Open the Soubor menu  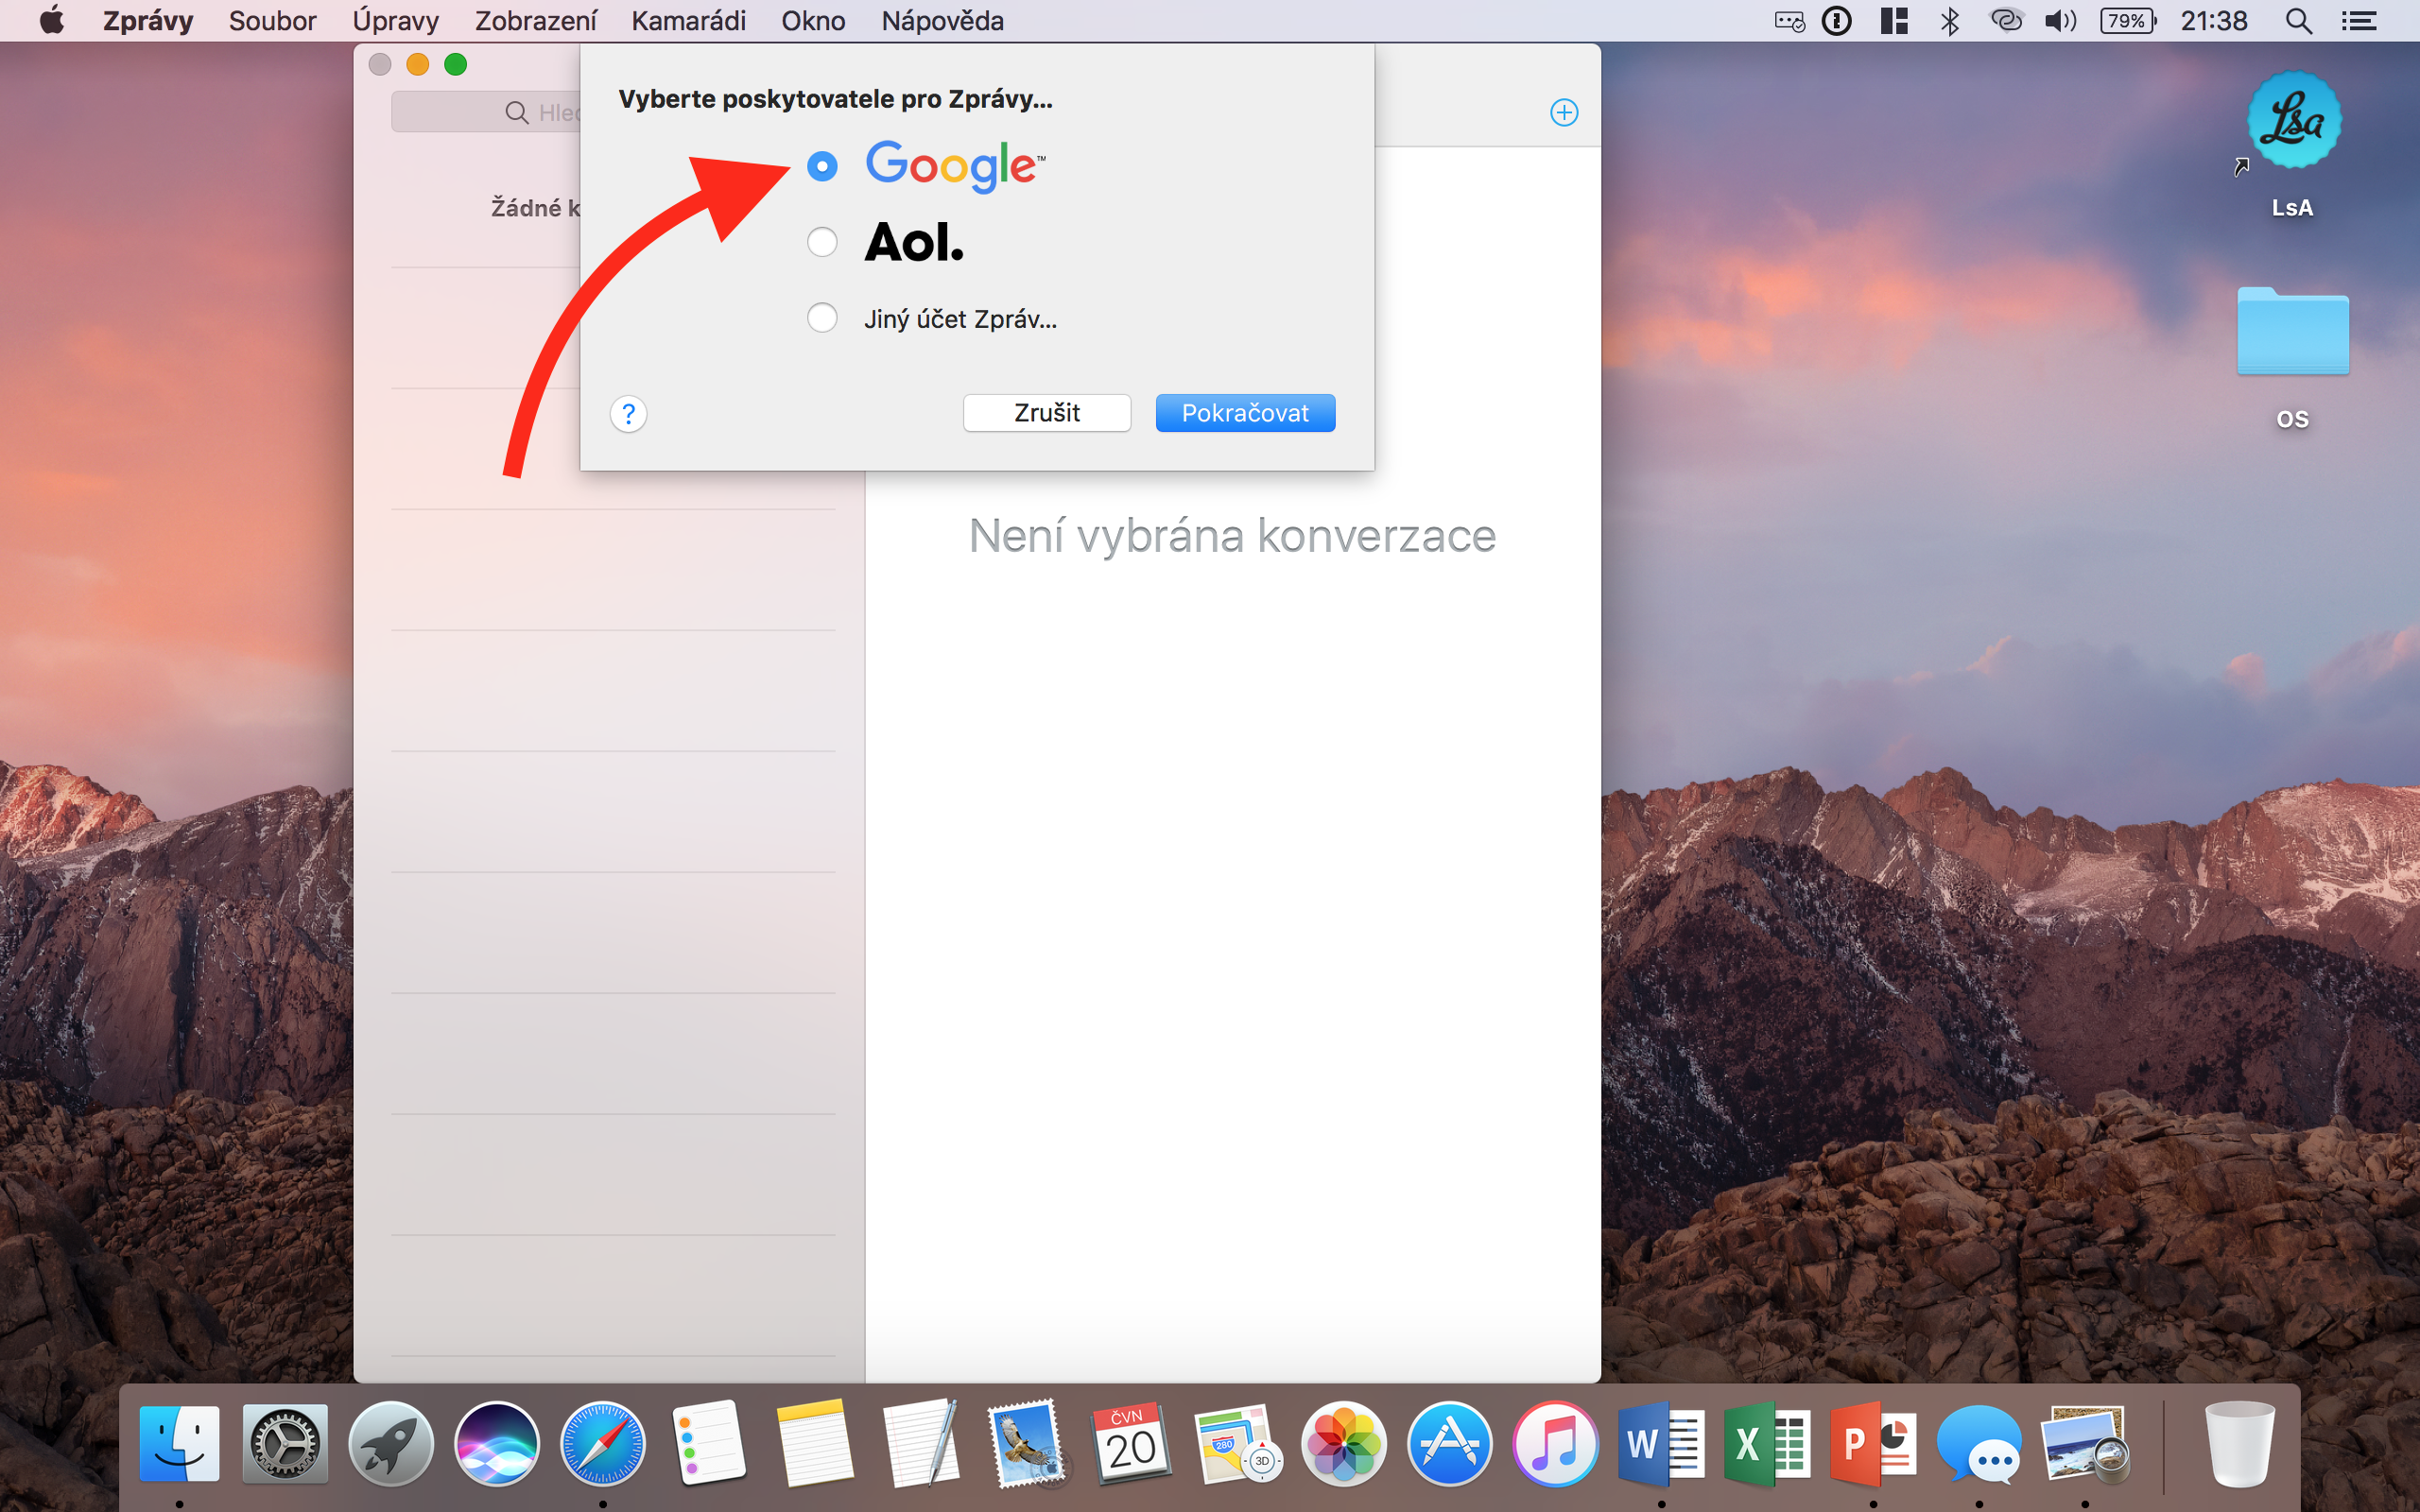[272, 20]
